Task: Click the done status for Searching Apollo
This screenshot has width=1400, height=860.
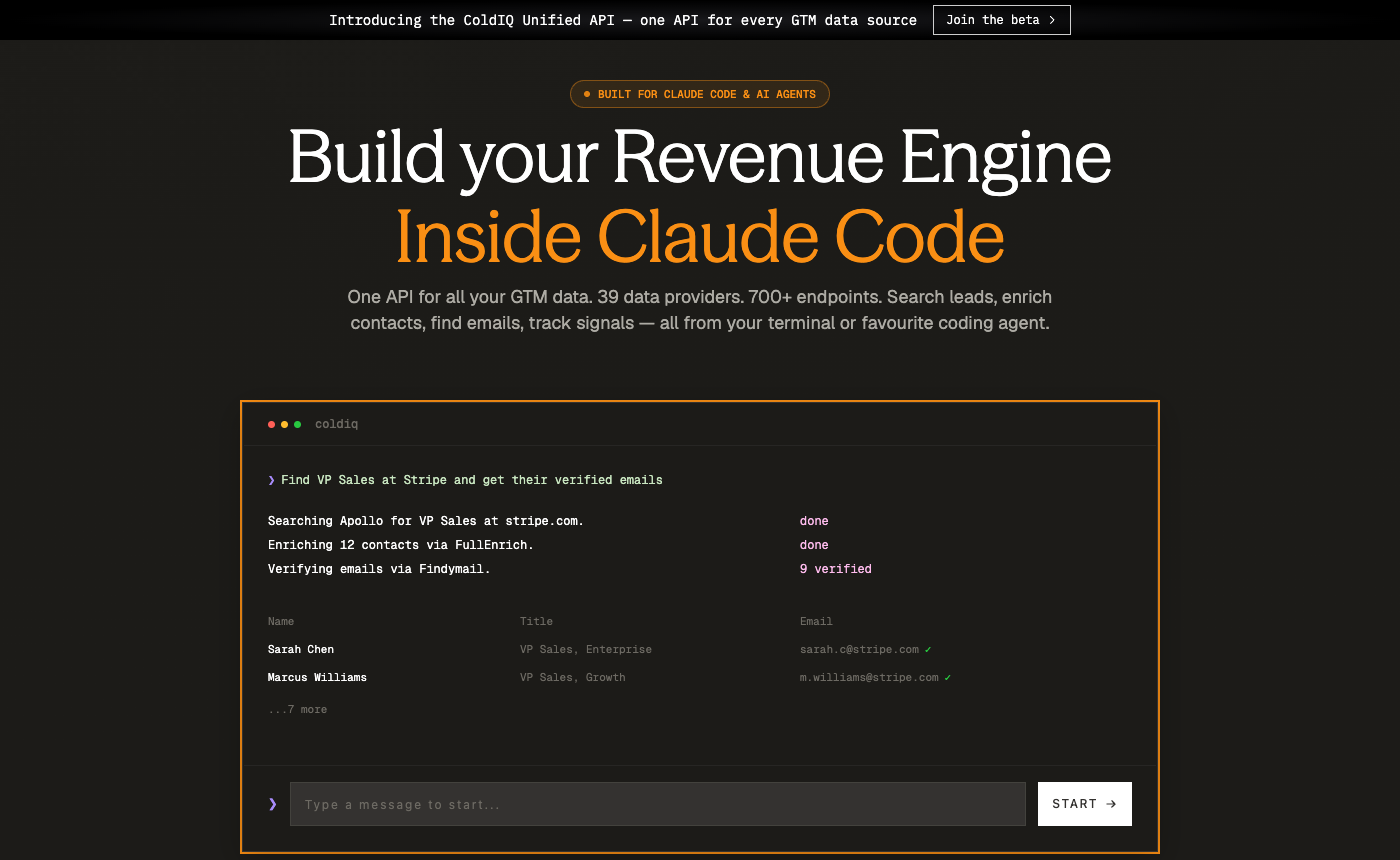Action: [814, 521]
